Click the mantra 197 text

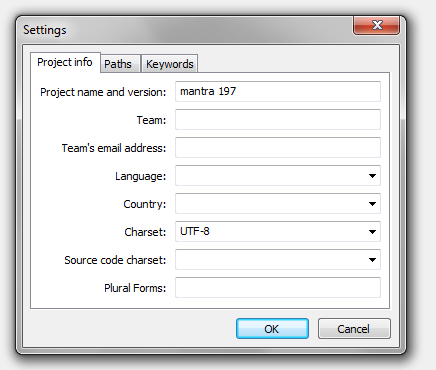point(208,91)
